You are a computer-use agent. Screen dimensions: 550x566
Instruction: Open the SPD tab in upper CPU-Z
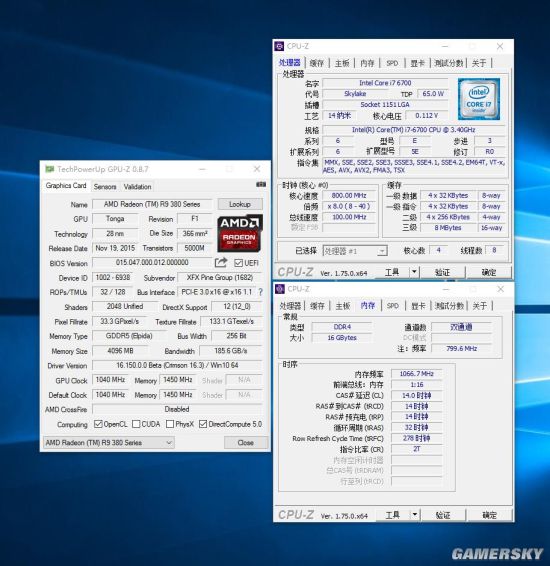[392, 63]
